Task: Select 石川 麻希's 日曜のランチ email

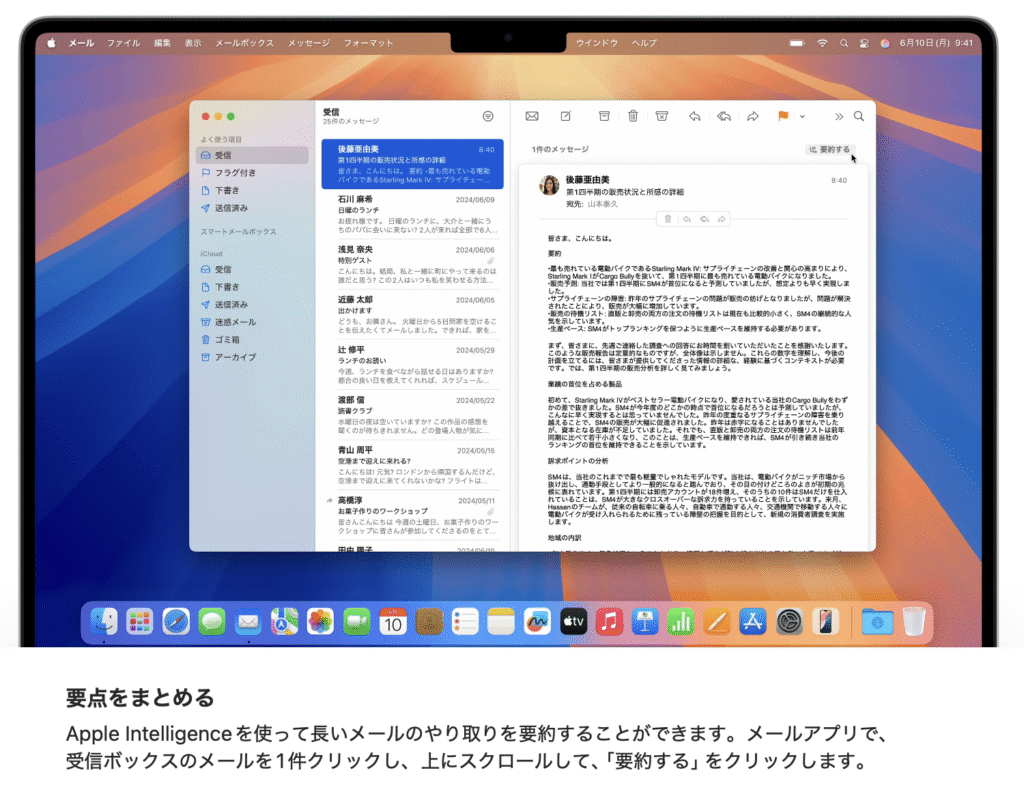Action: point(412,214)
